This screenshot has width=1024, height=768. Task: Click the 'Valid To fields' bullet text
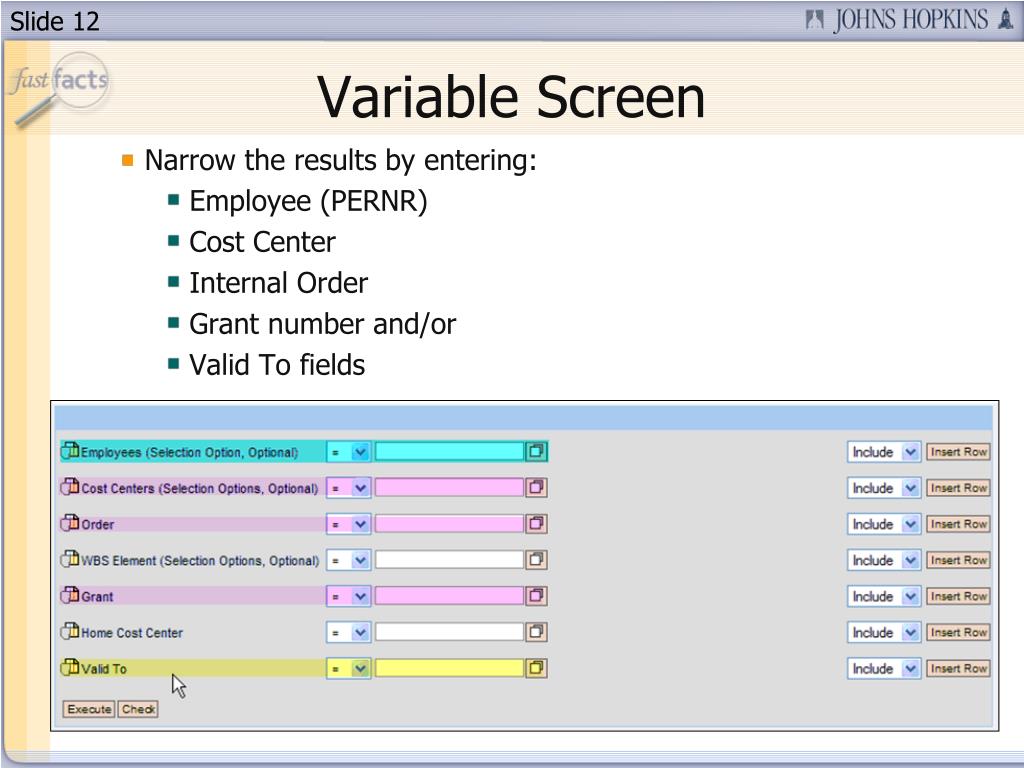[277, 365]
